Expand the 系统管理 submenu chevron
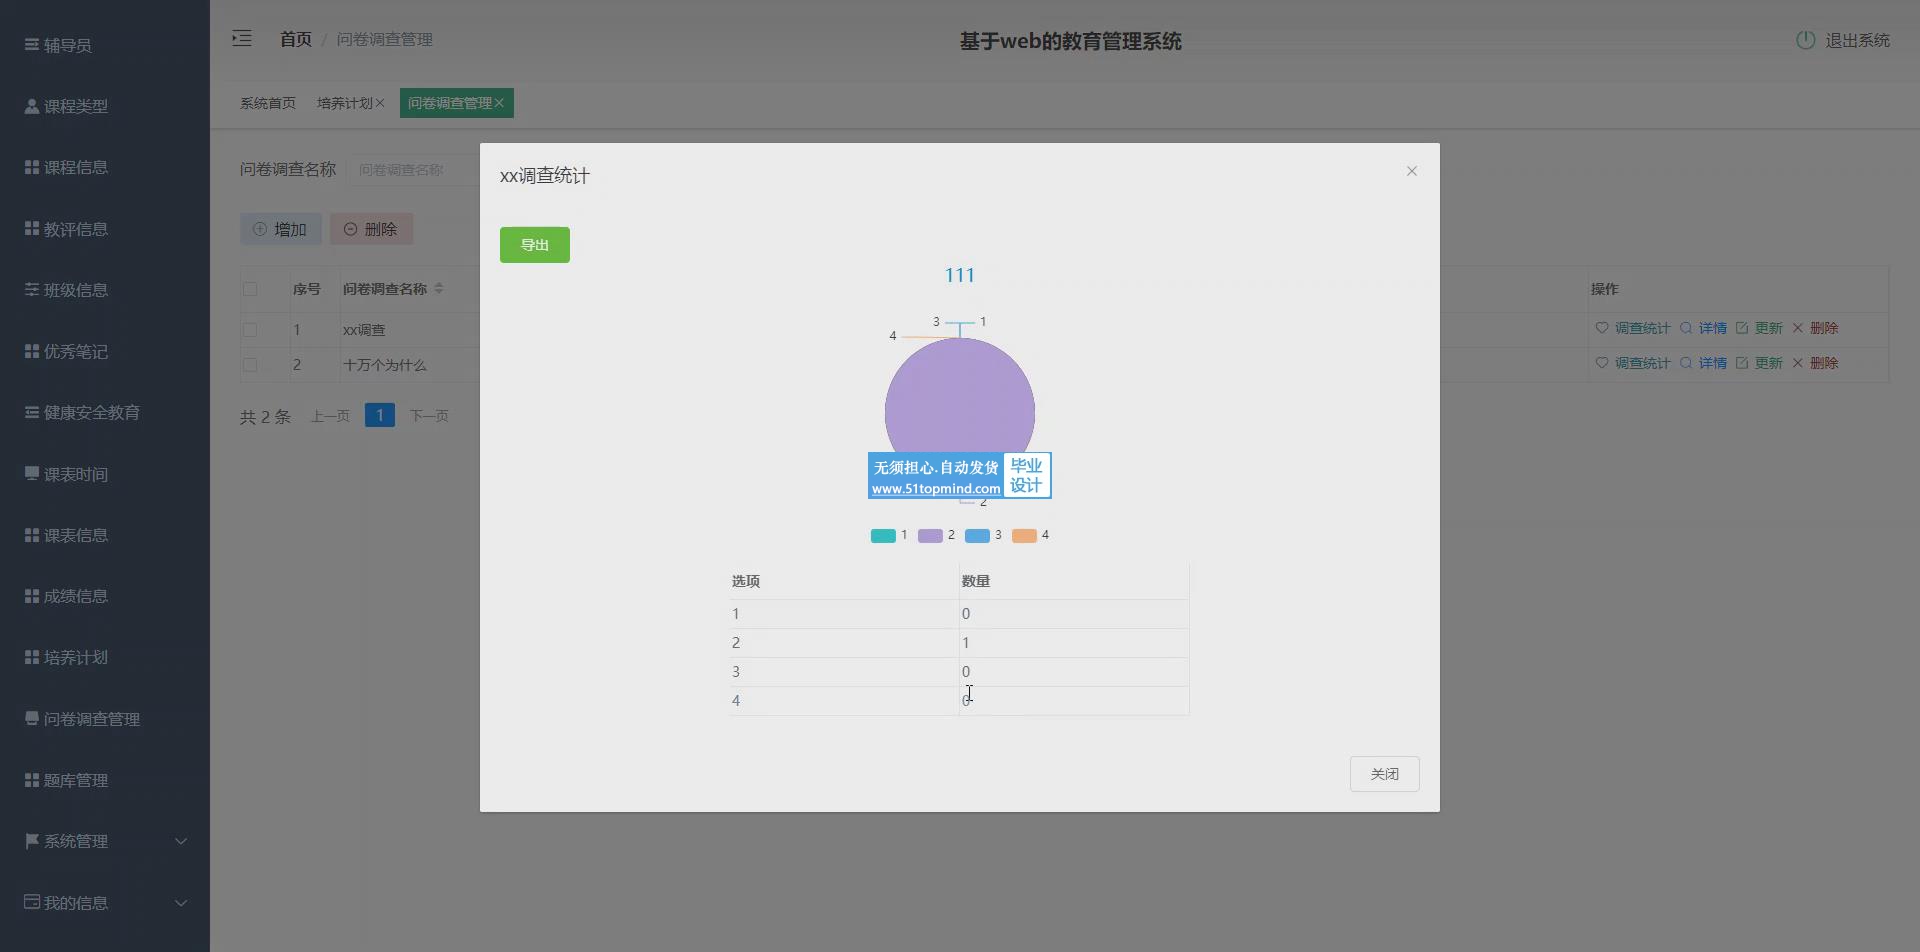1920x952 pixels. [181, 841]
